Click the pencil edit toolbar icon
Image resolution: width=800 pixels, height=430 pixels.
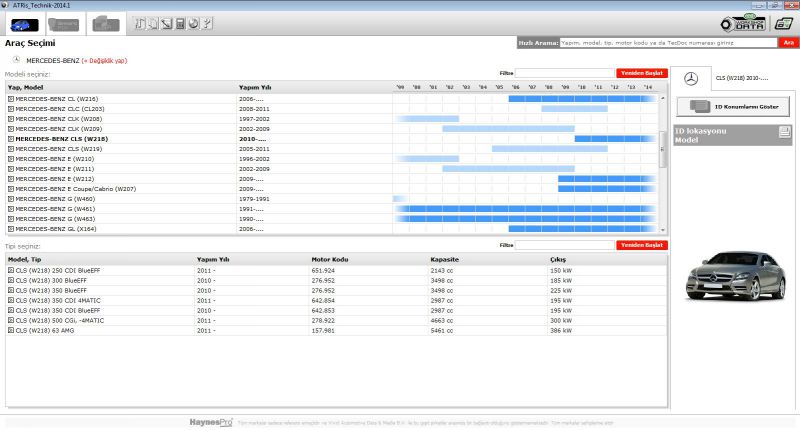pos(167,23)
